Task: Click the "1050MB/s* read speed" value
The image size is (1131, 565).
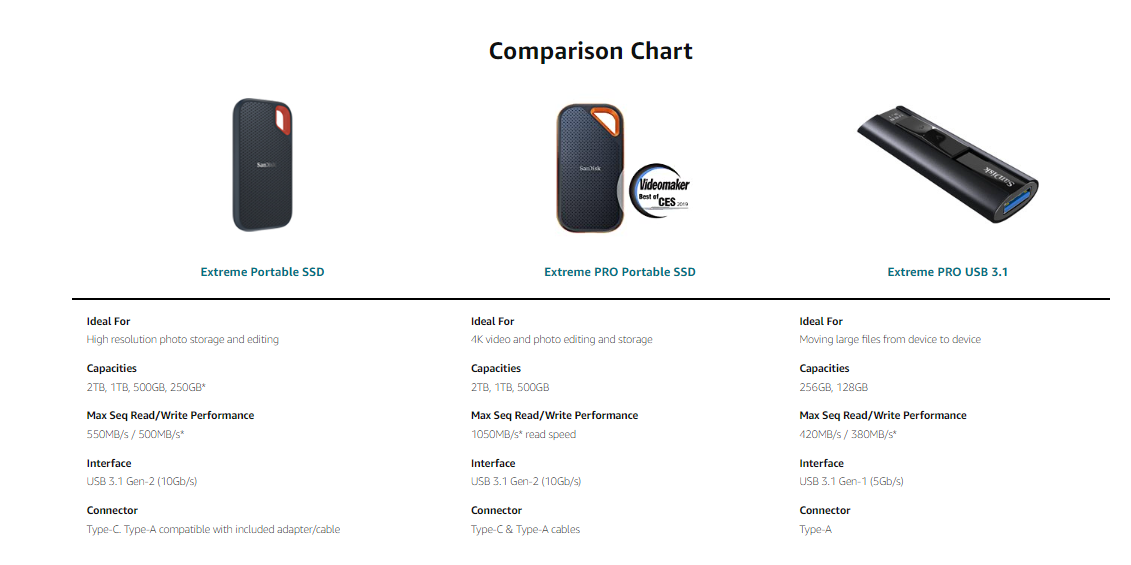Action: [x=523, y=434]
